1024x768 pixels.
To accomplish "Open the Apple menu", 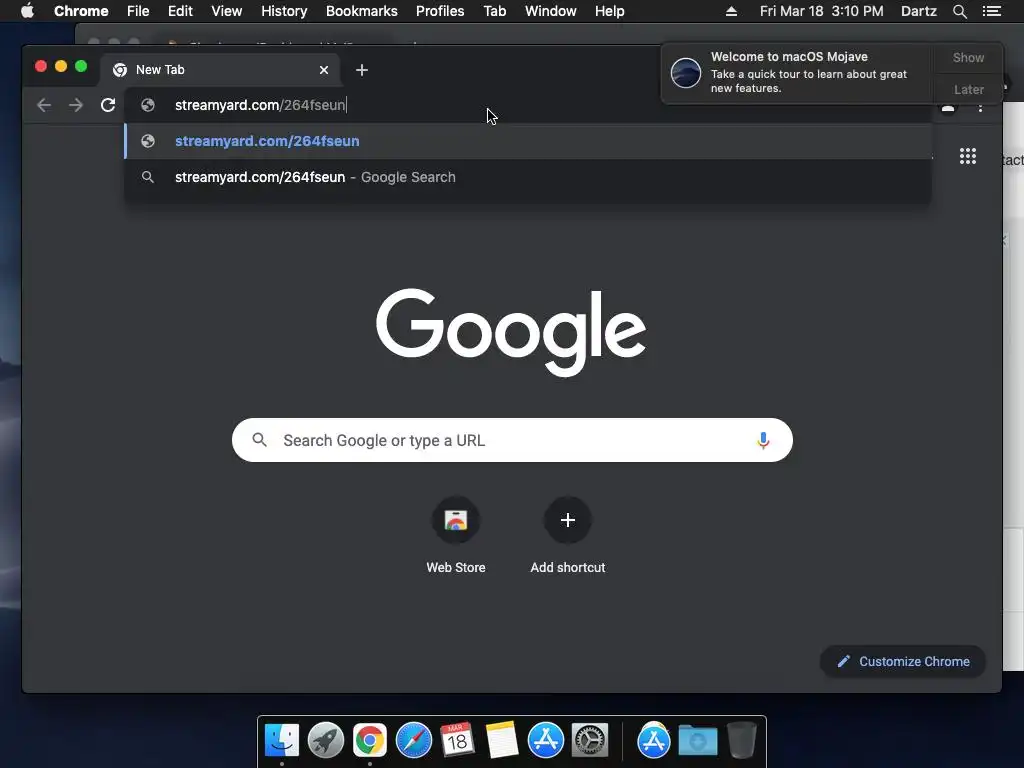I will tap(27, 11).
